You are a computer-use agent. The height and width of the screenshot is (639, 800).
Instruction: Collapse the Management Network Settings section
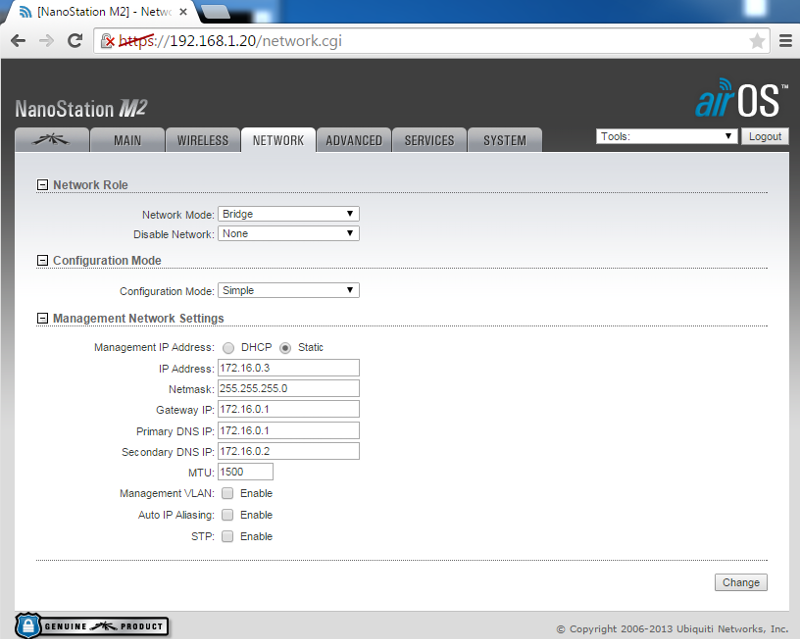click(x=42, y=317)
